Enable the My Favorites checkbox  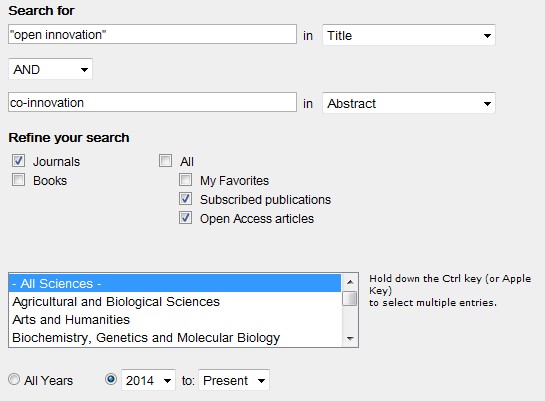click(185, 180)
